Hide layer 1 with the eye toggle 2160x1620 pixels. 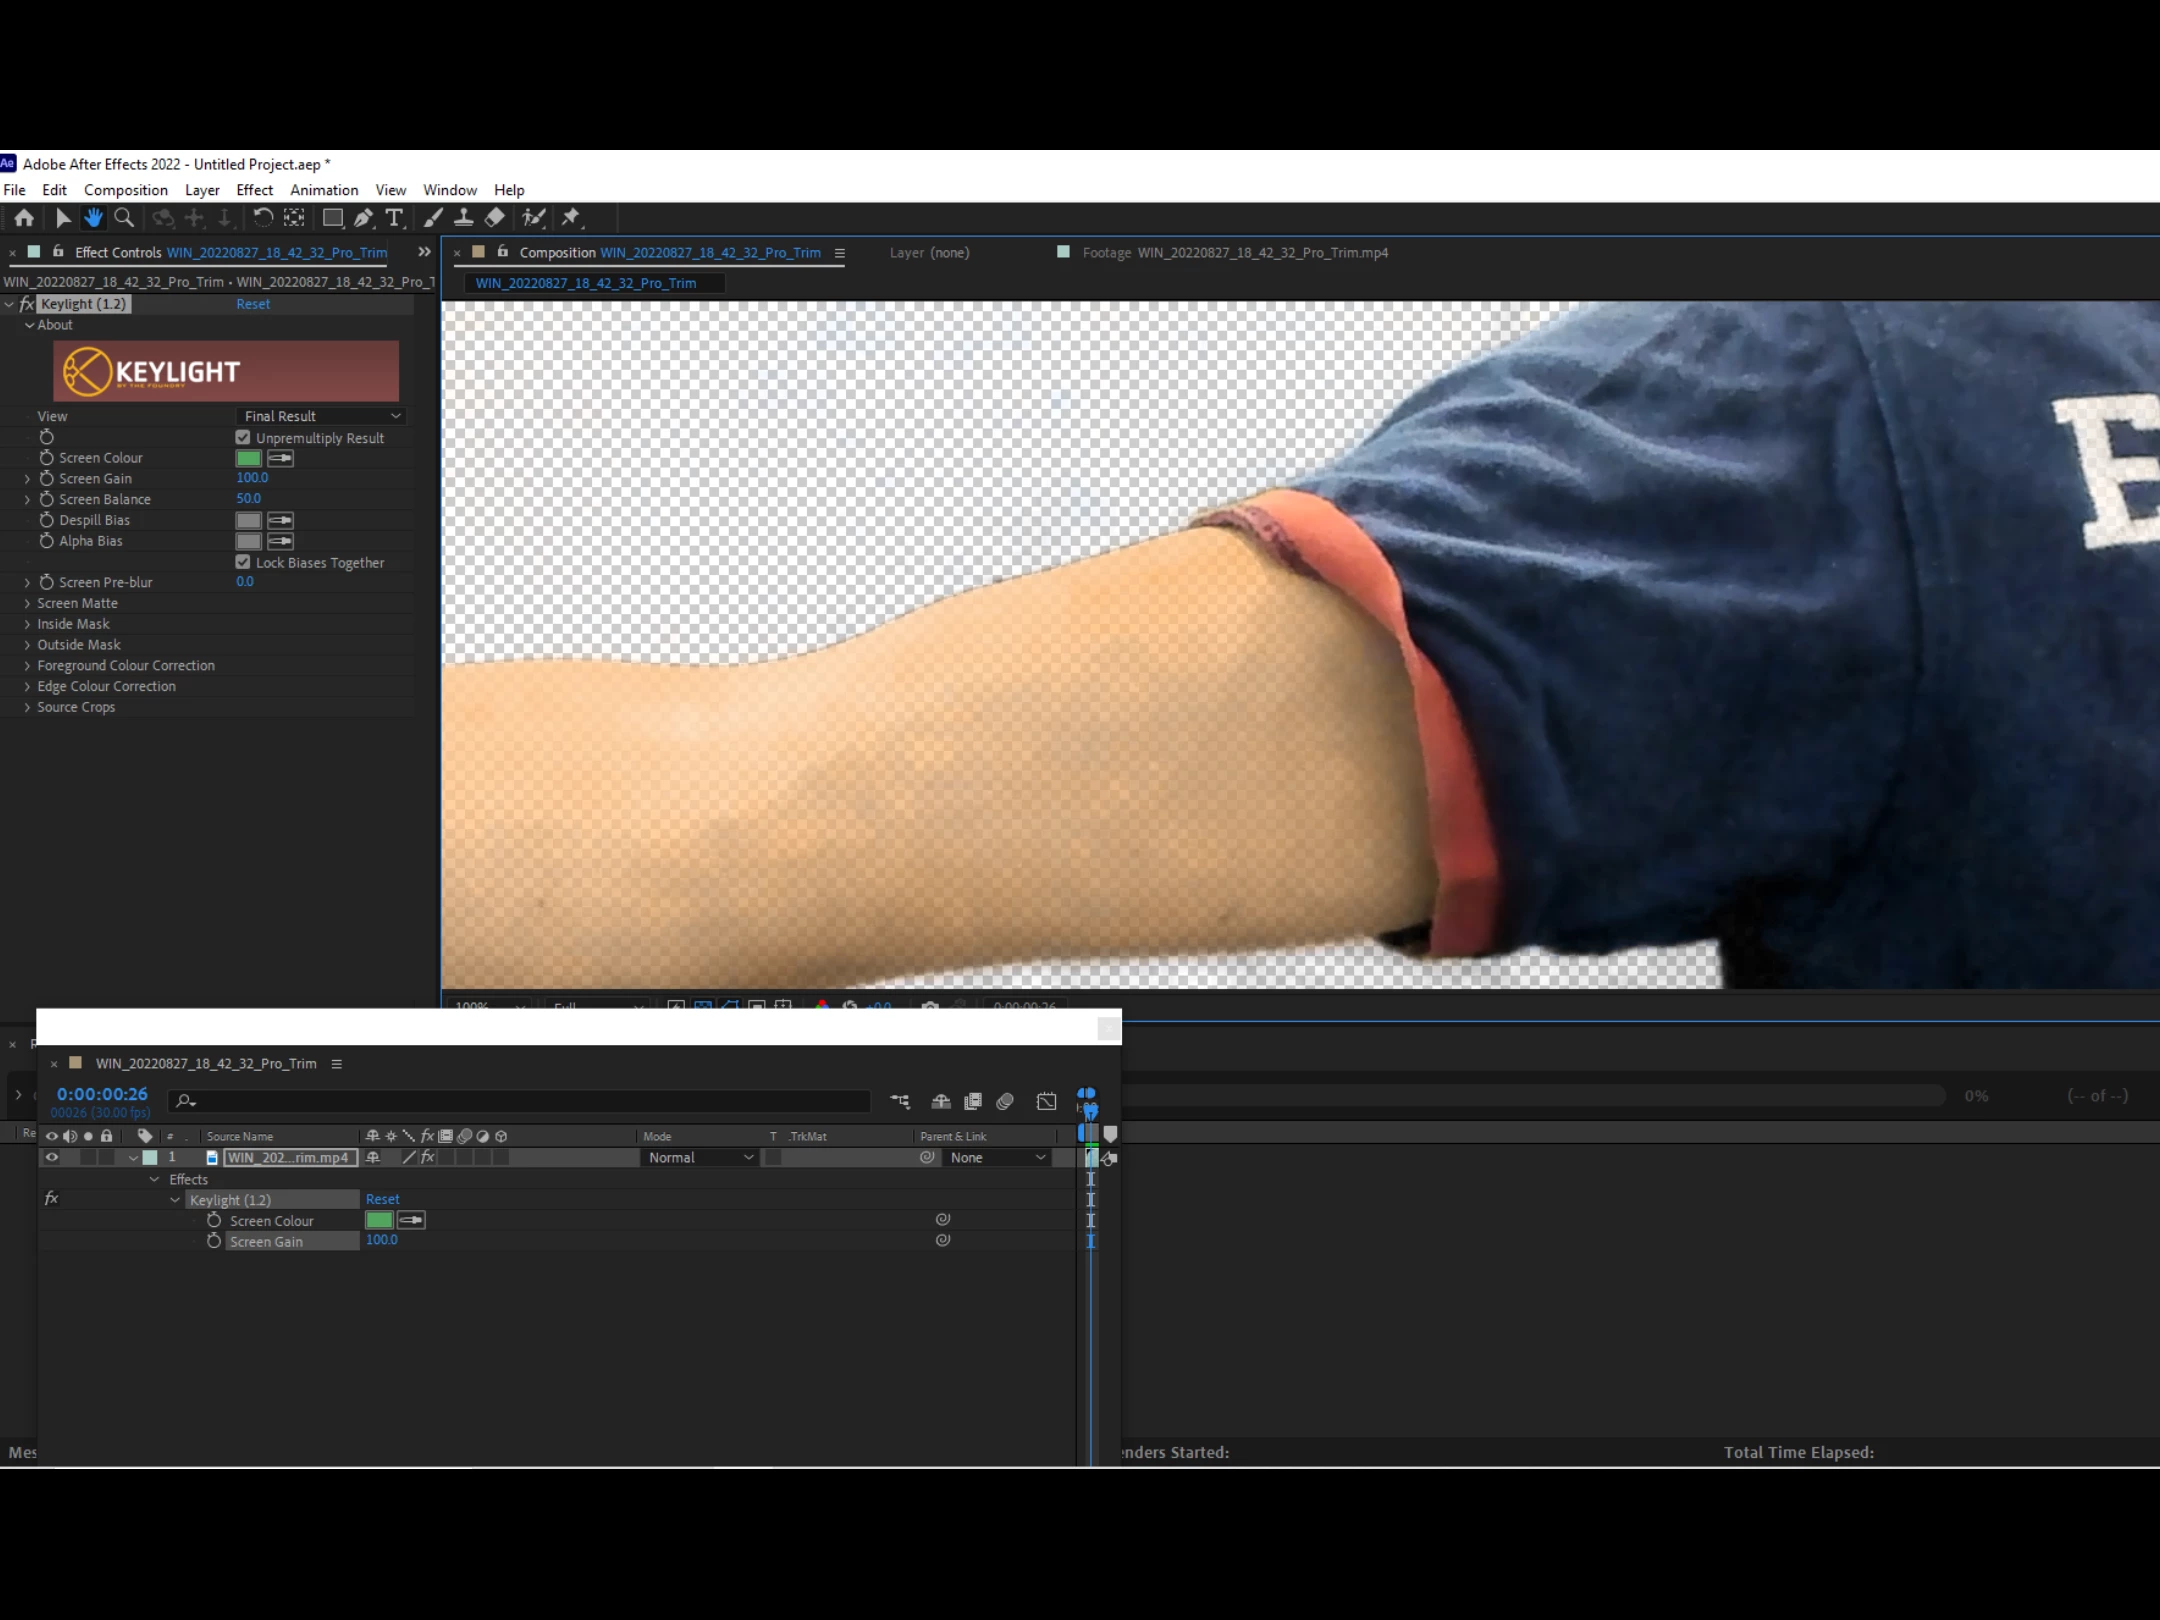click(x=52, y=1157)
